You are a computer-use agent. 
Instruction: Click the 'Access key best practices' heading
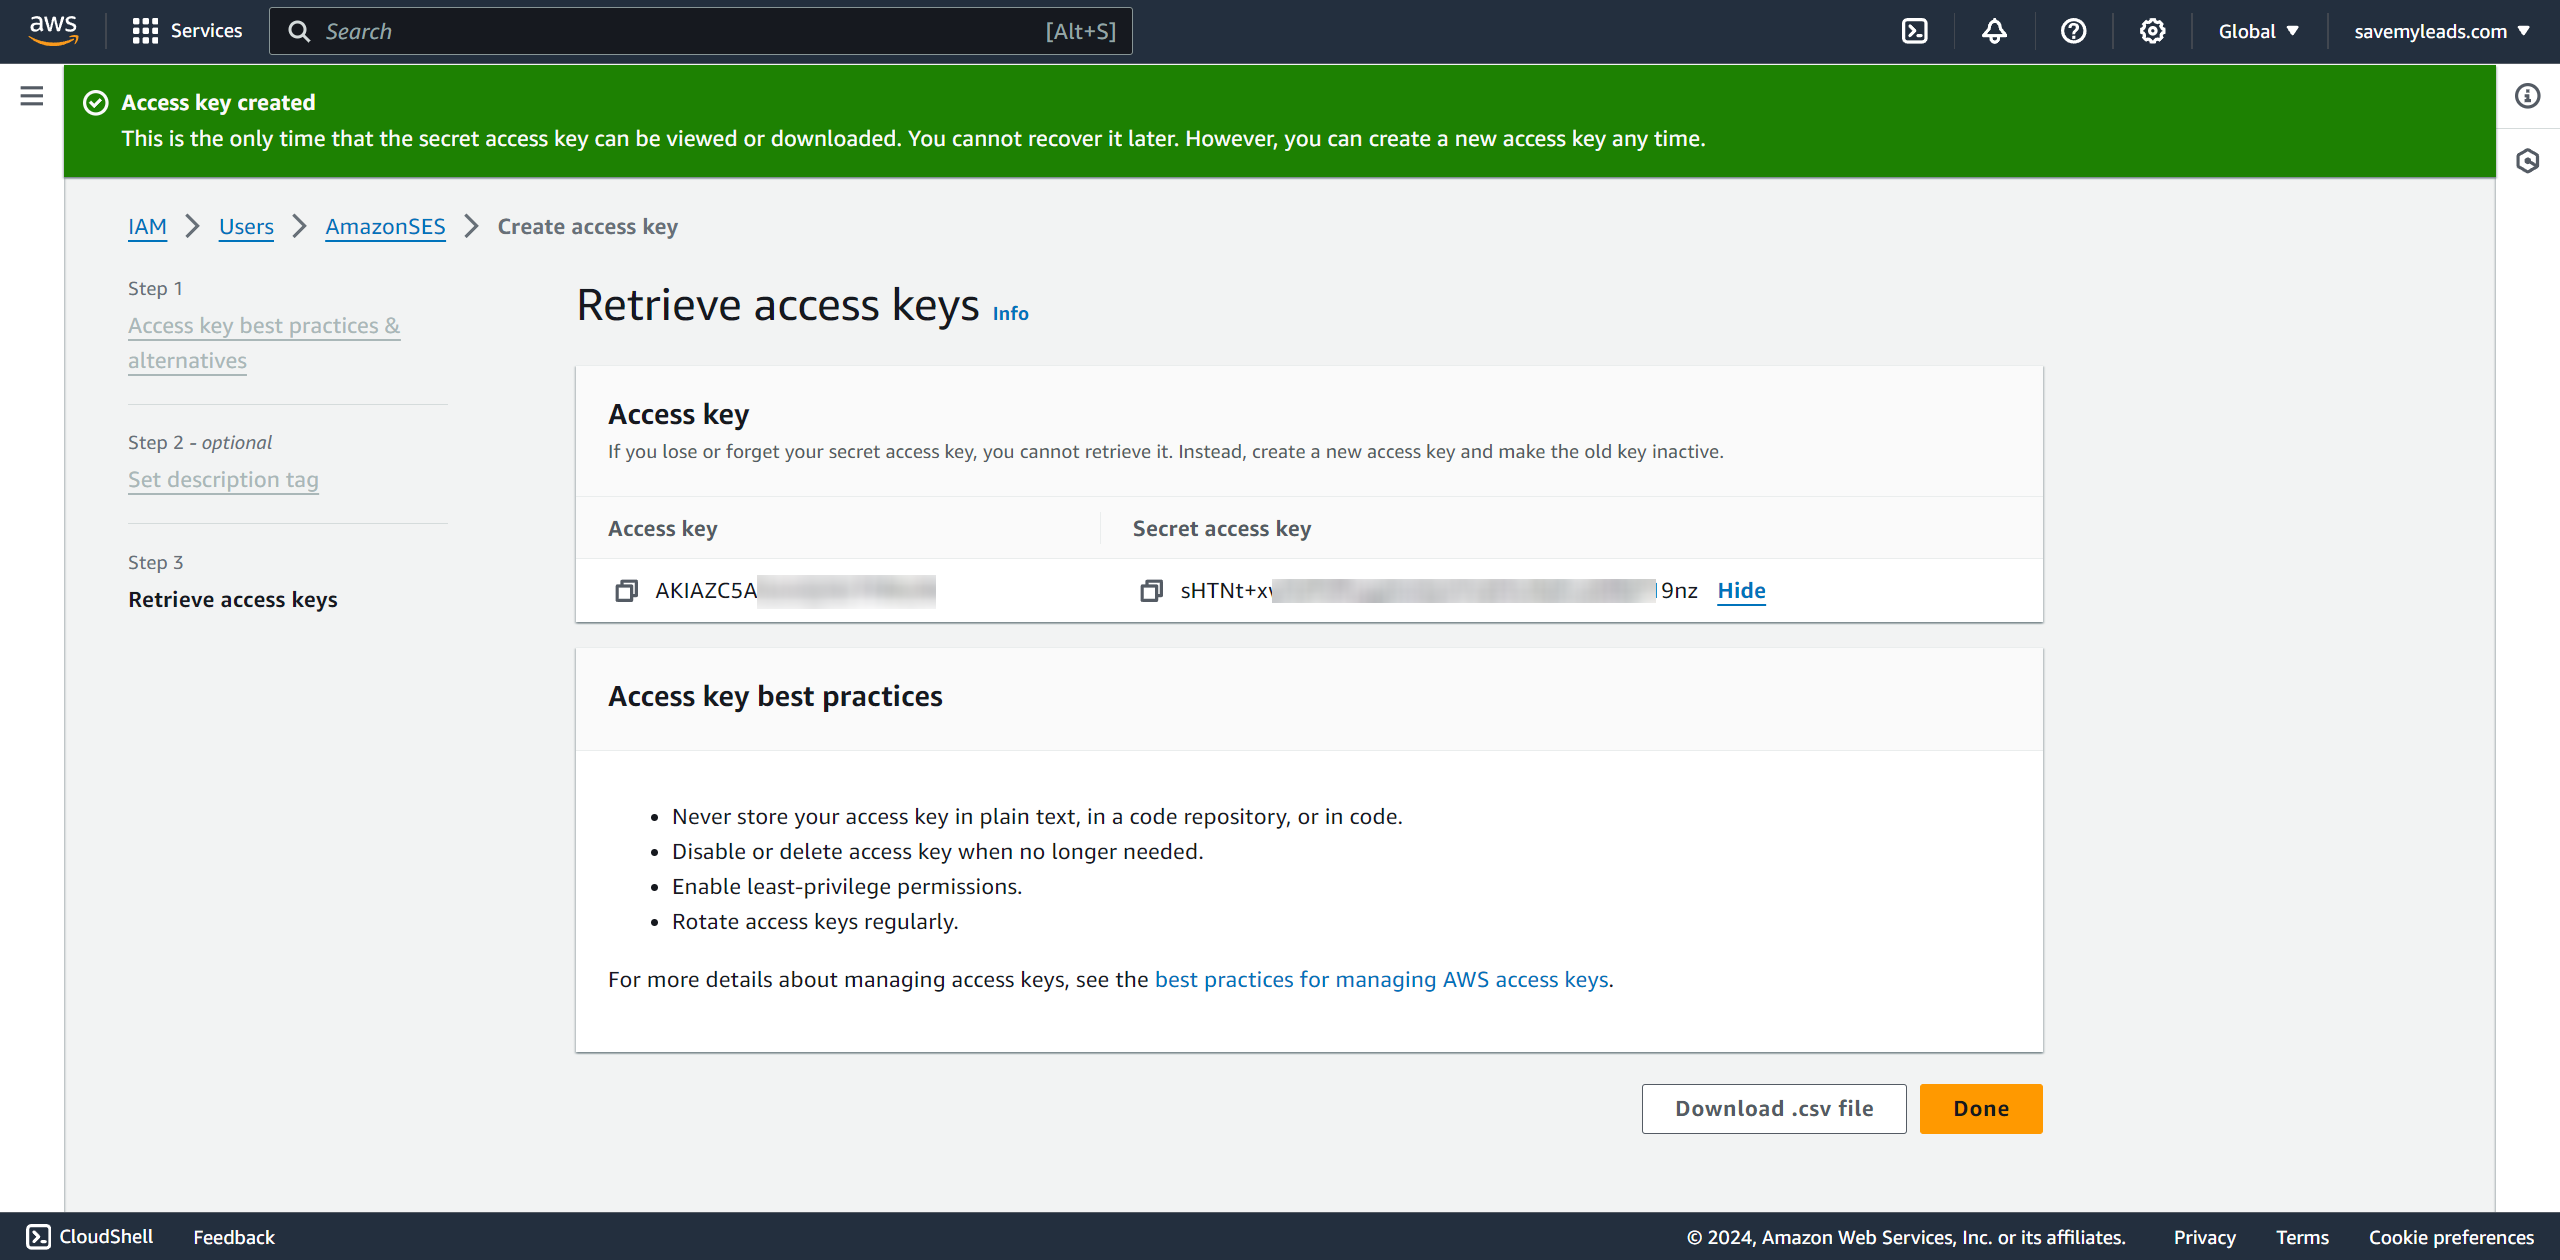coord(775,697)
